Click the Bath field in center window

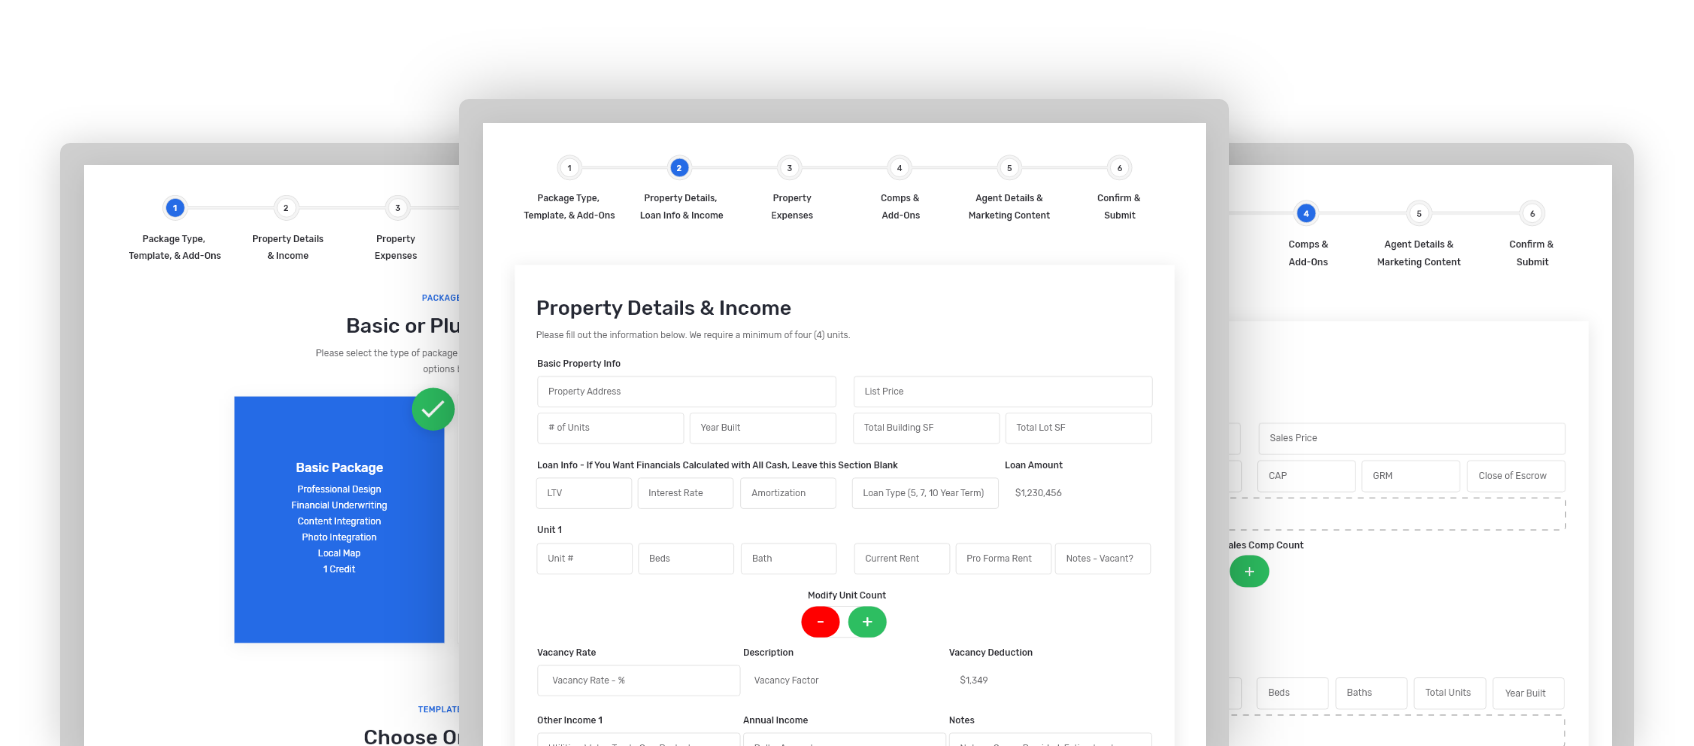(788, 558)
